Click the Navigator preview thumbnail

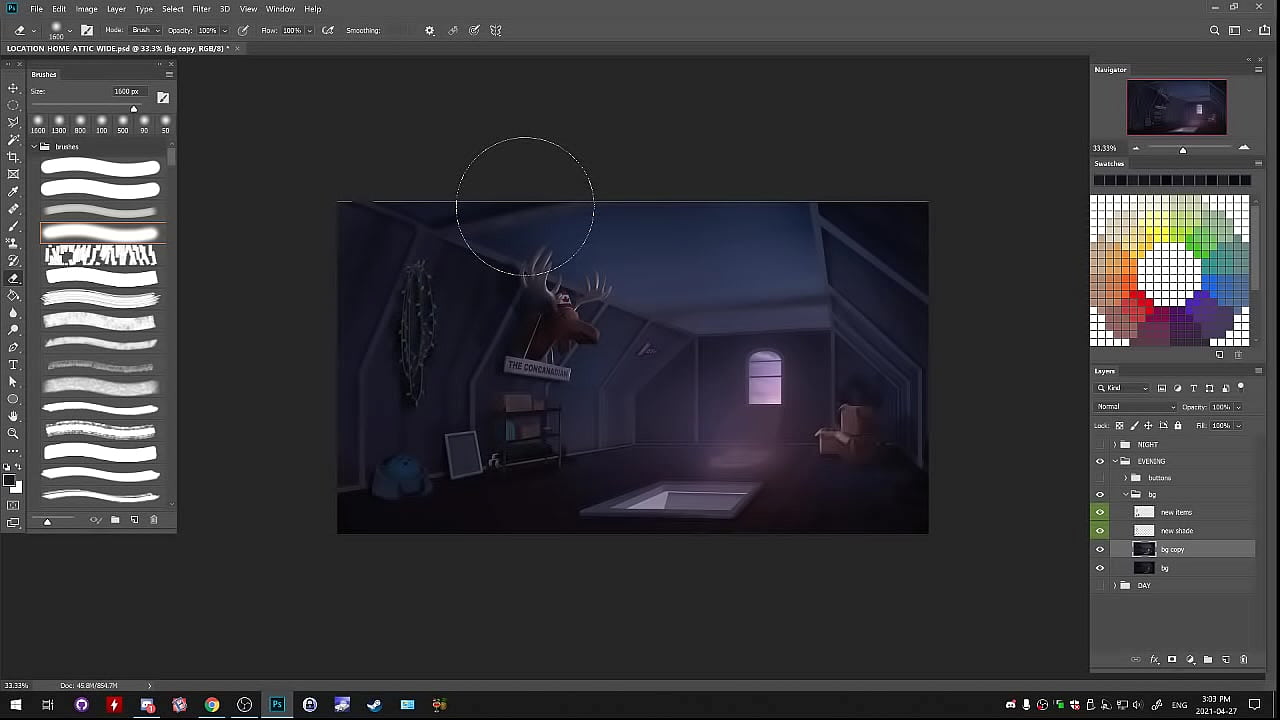[x=1176, y=107]
